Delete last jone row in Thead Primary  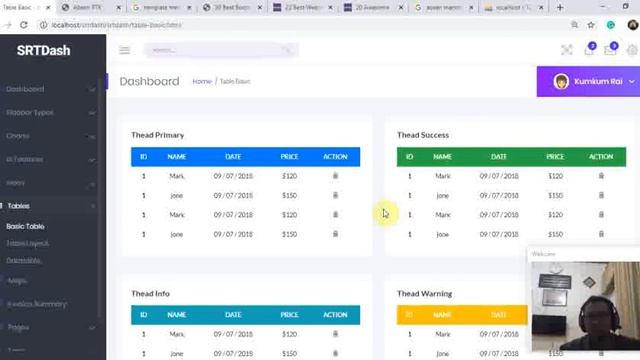tap(335, 234)
